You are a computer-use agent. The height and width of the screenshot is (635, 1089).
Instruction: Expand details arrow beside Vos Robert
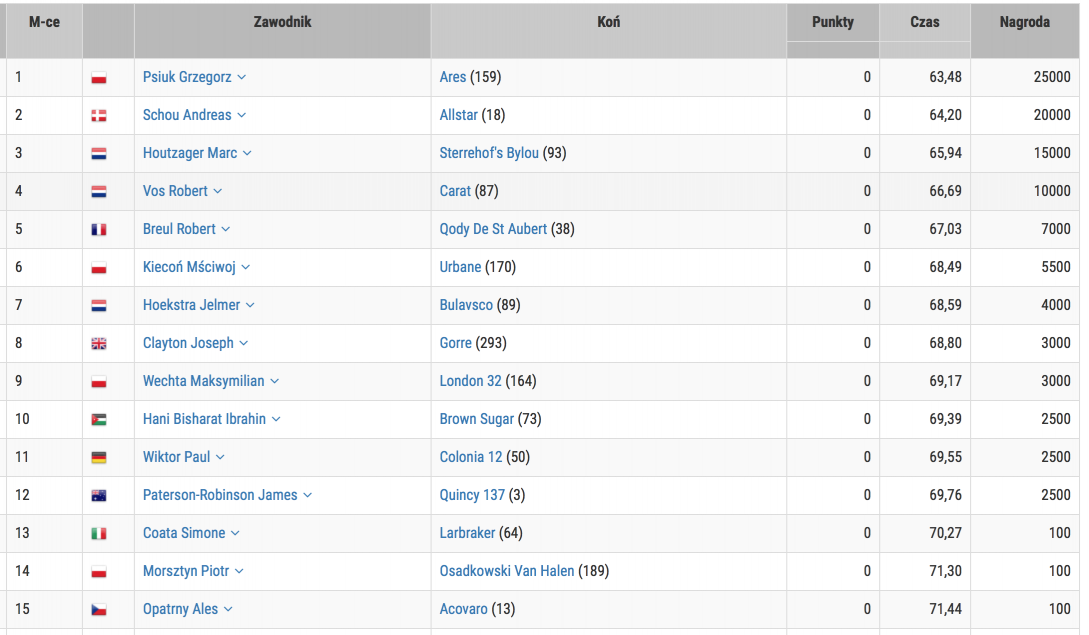click(x=218, y=192)
